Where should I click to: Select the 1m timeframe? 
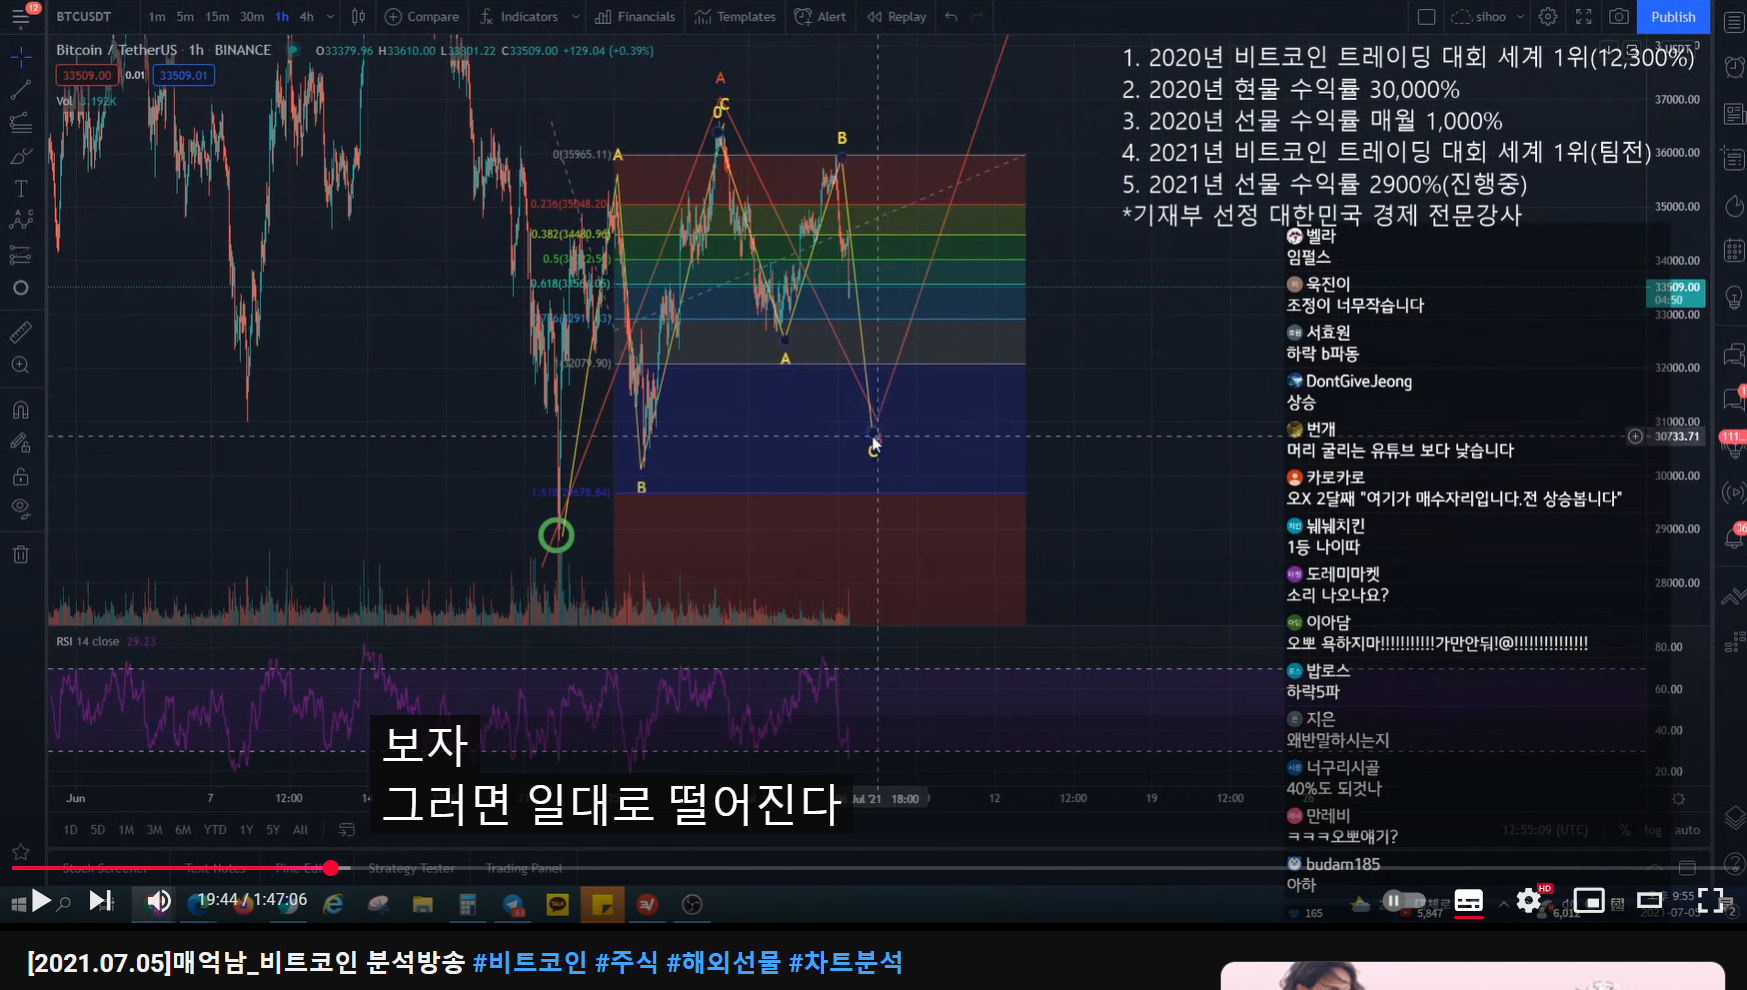tap(157, 16)
